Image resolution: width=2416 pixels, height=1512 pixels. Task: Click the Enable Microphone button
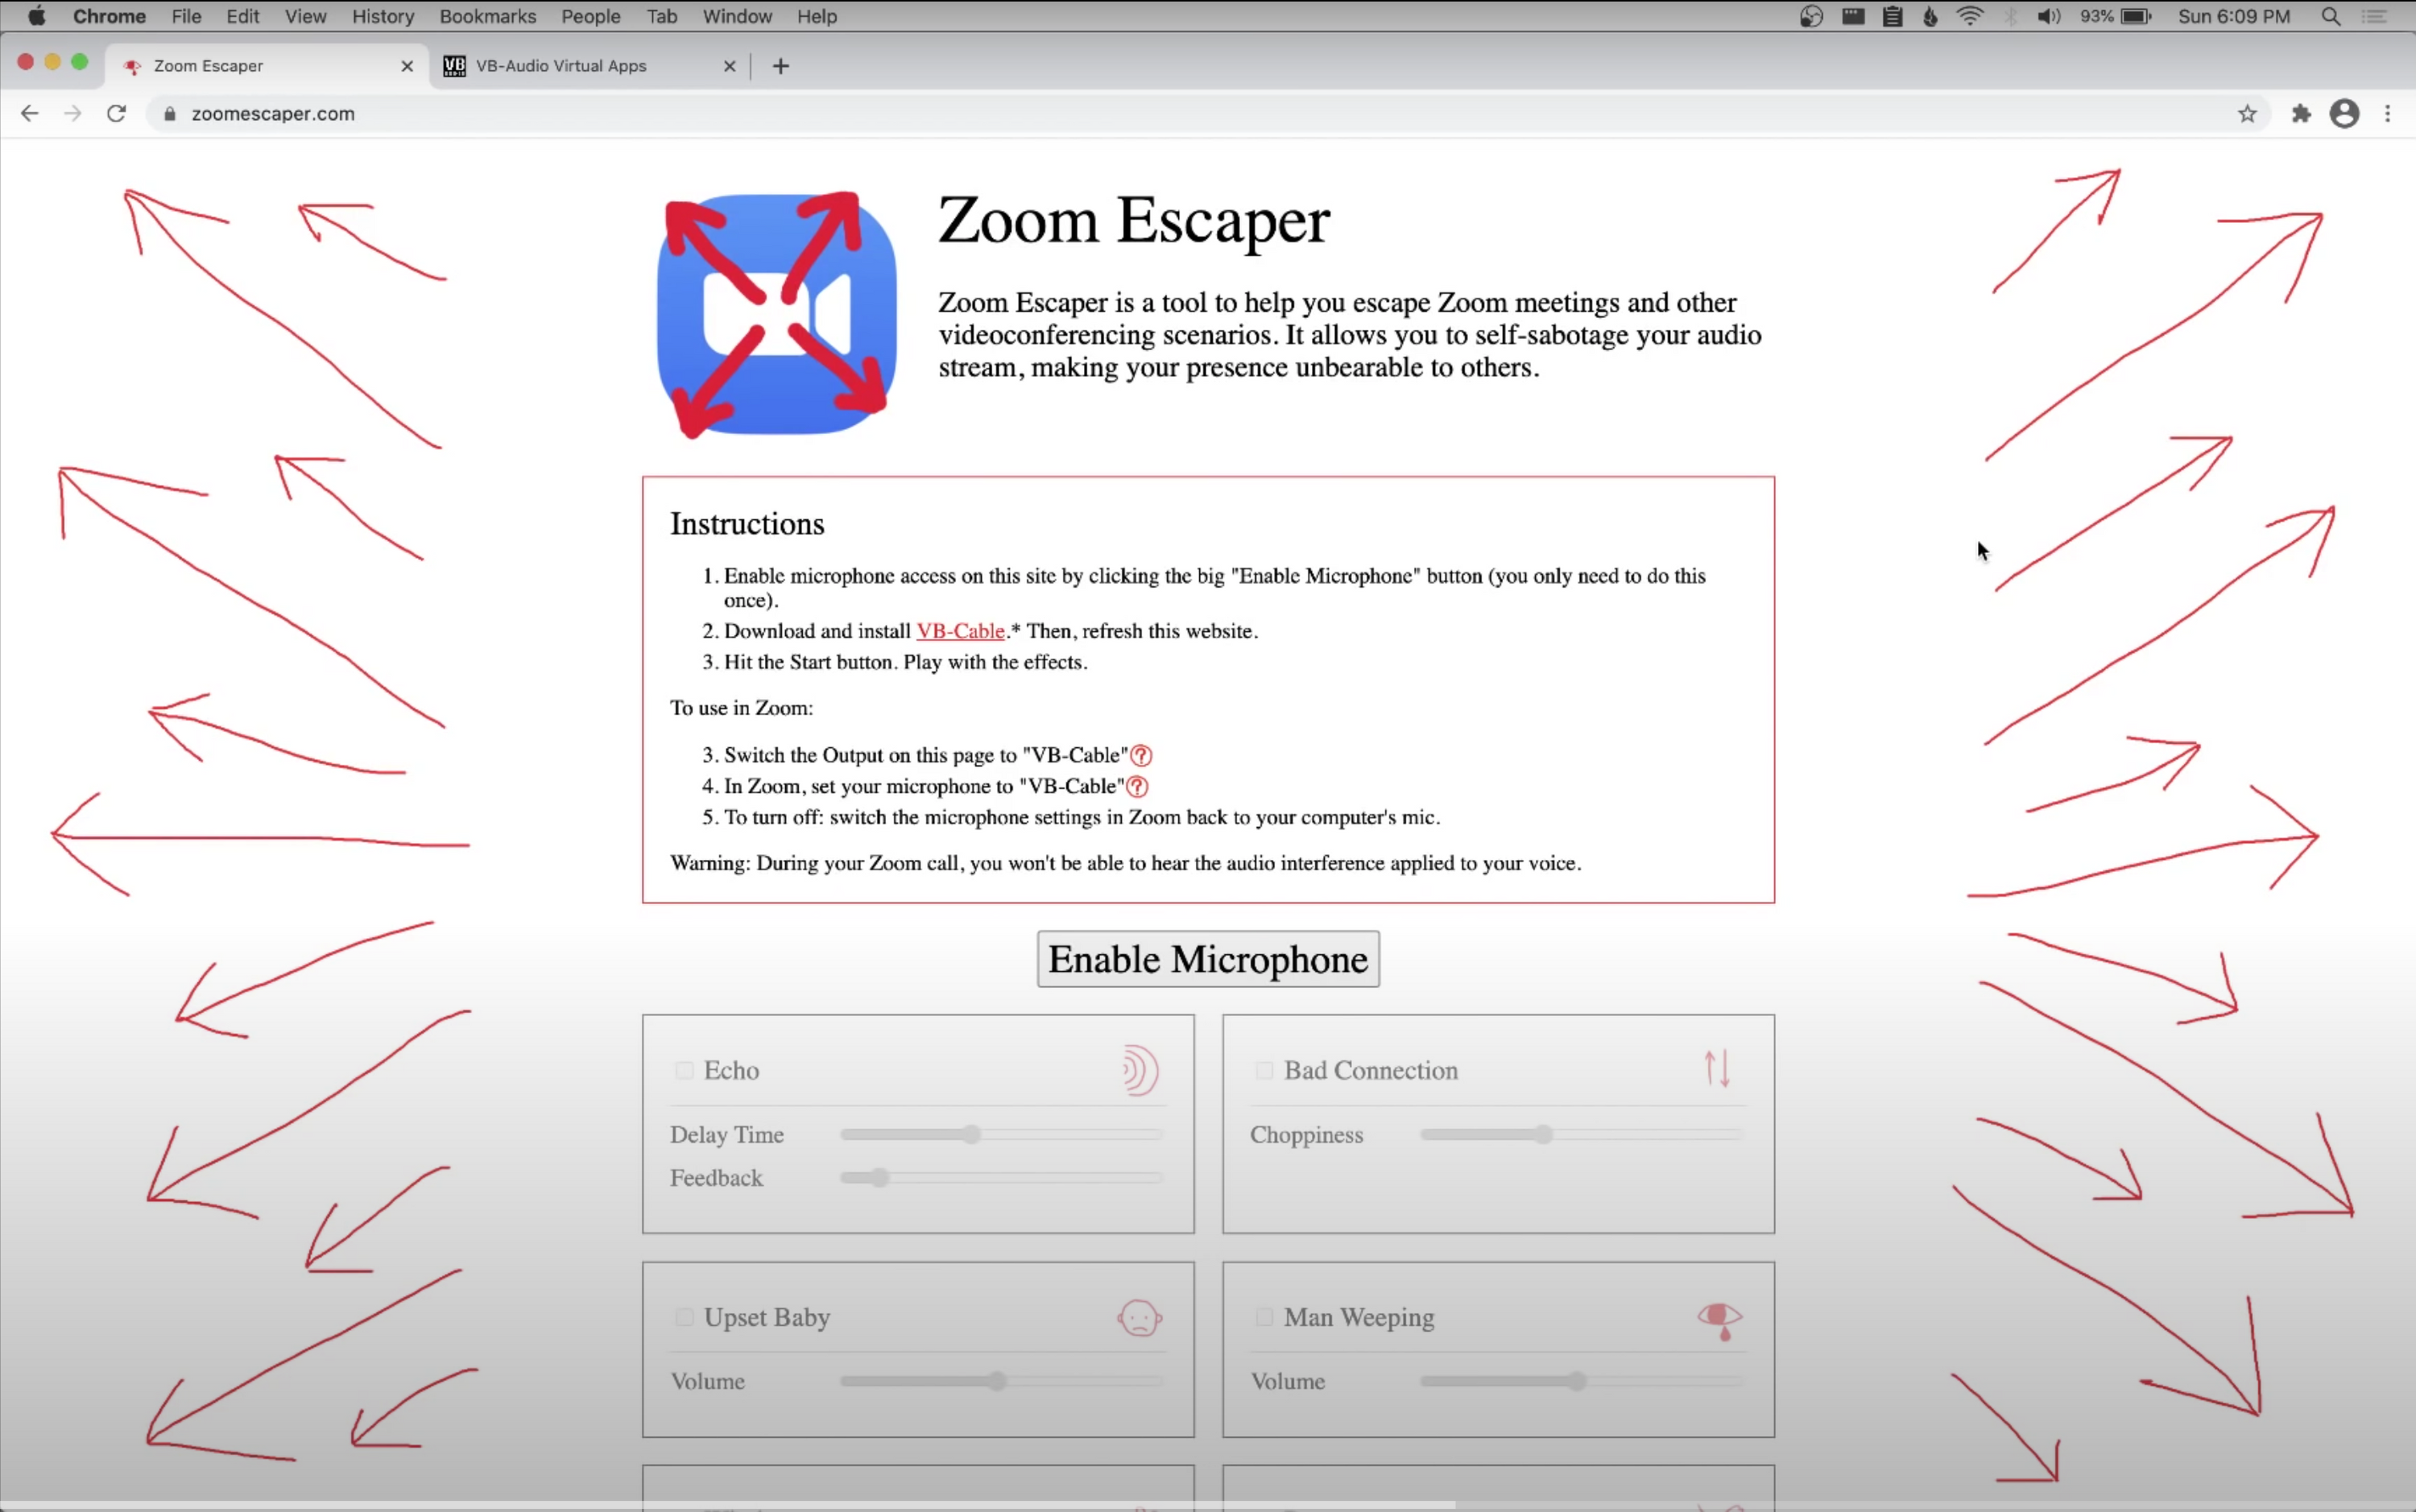tap(1208, 959)
